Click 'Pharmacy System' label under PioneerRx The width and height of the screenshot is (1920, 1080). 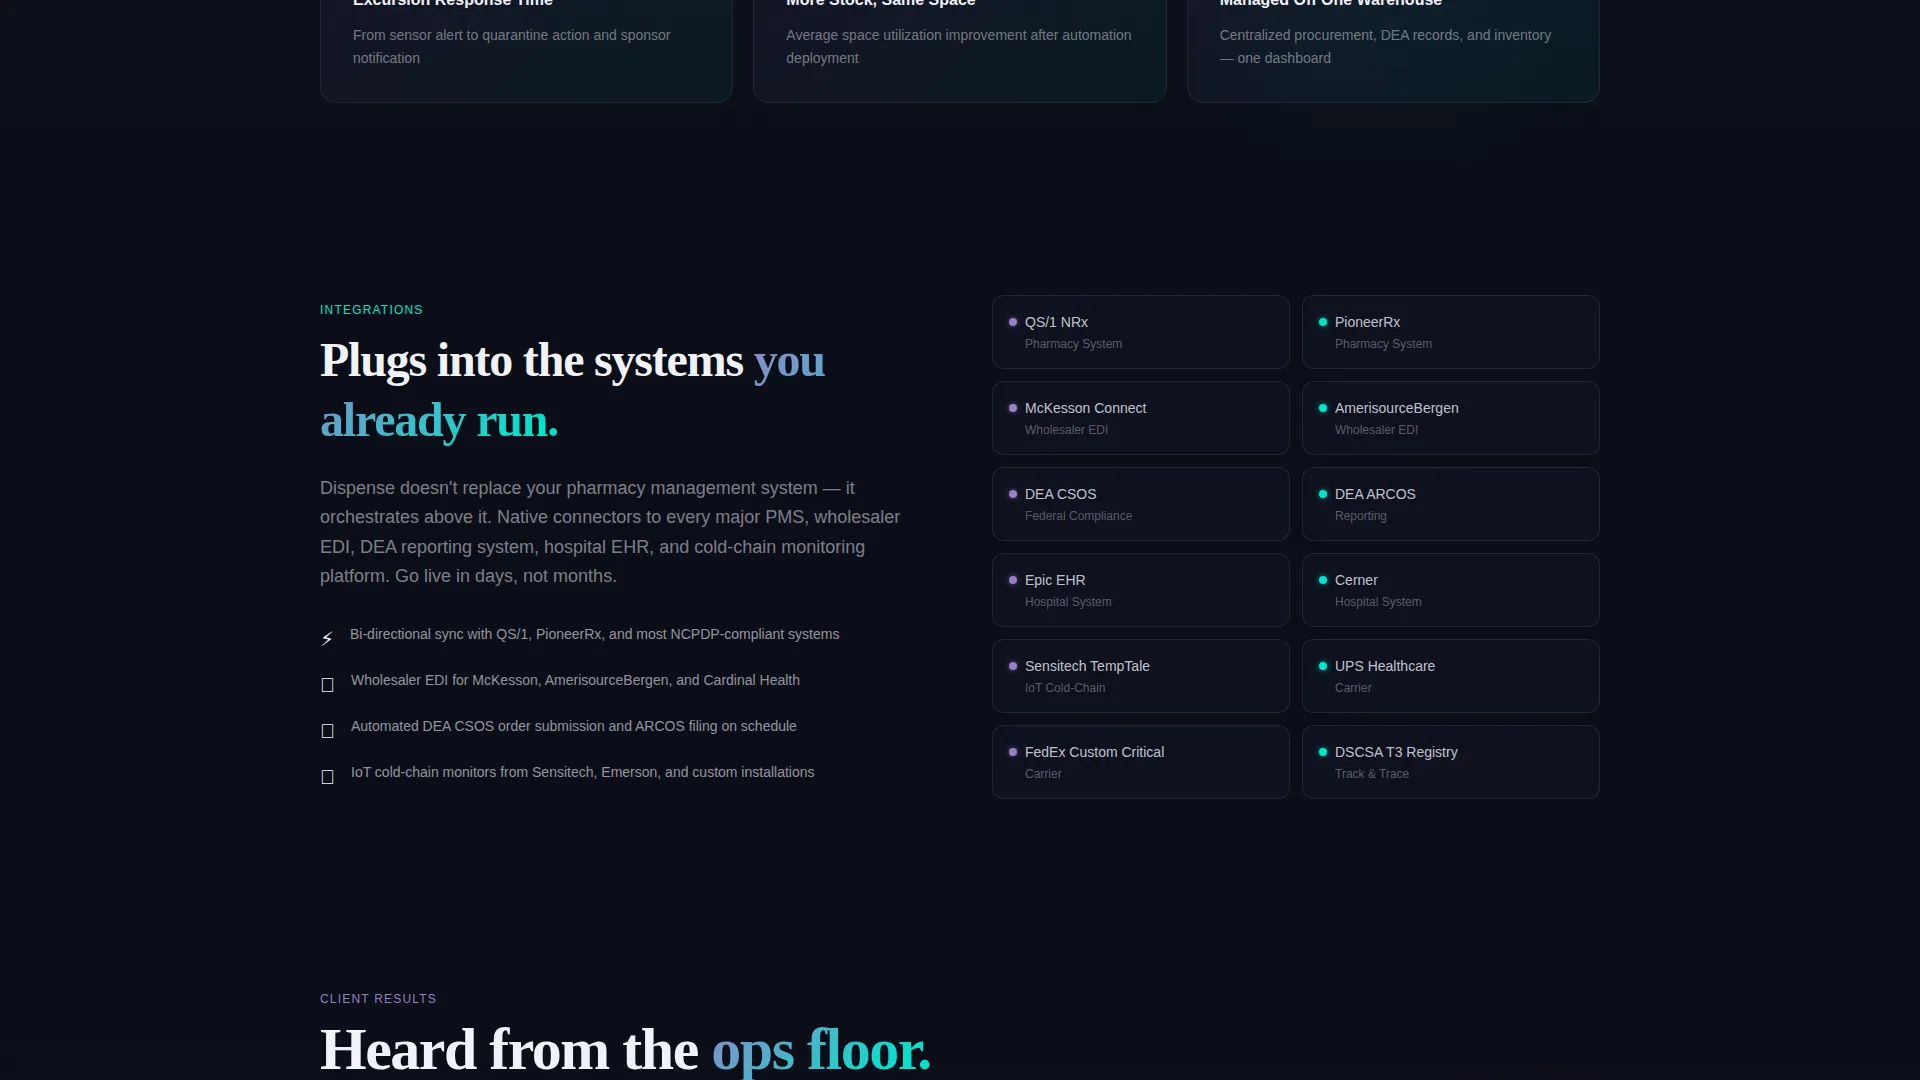(1383, 344)
